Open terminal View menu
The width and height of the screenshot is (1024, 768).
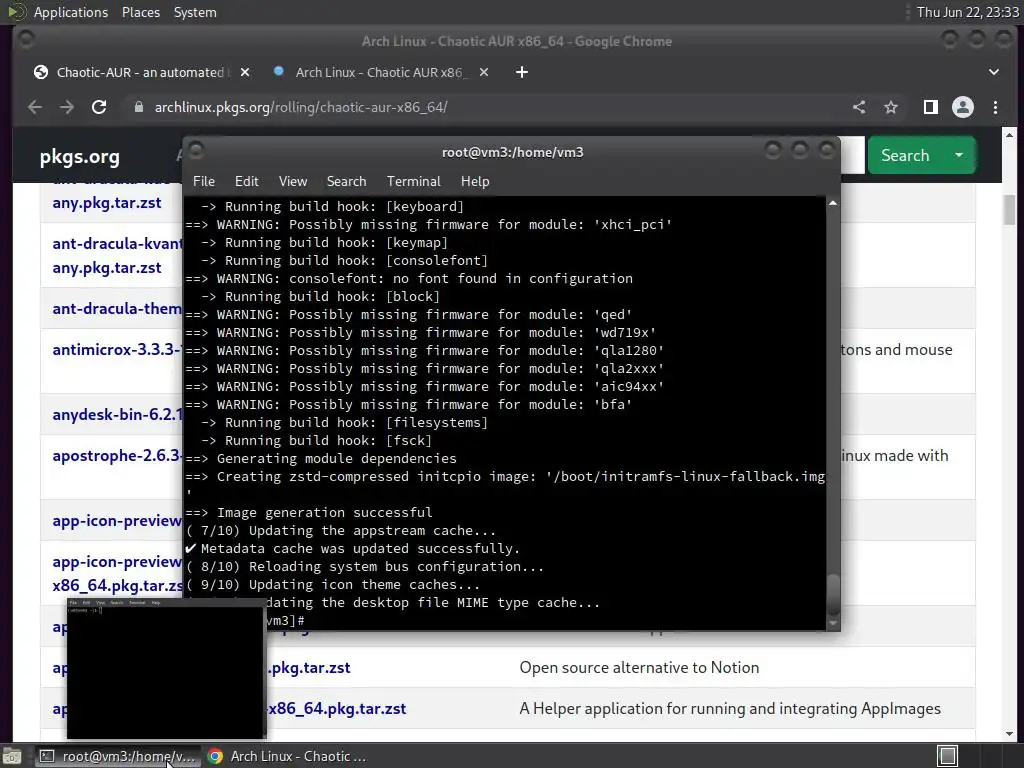[293, 181]
